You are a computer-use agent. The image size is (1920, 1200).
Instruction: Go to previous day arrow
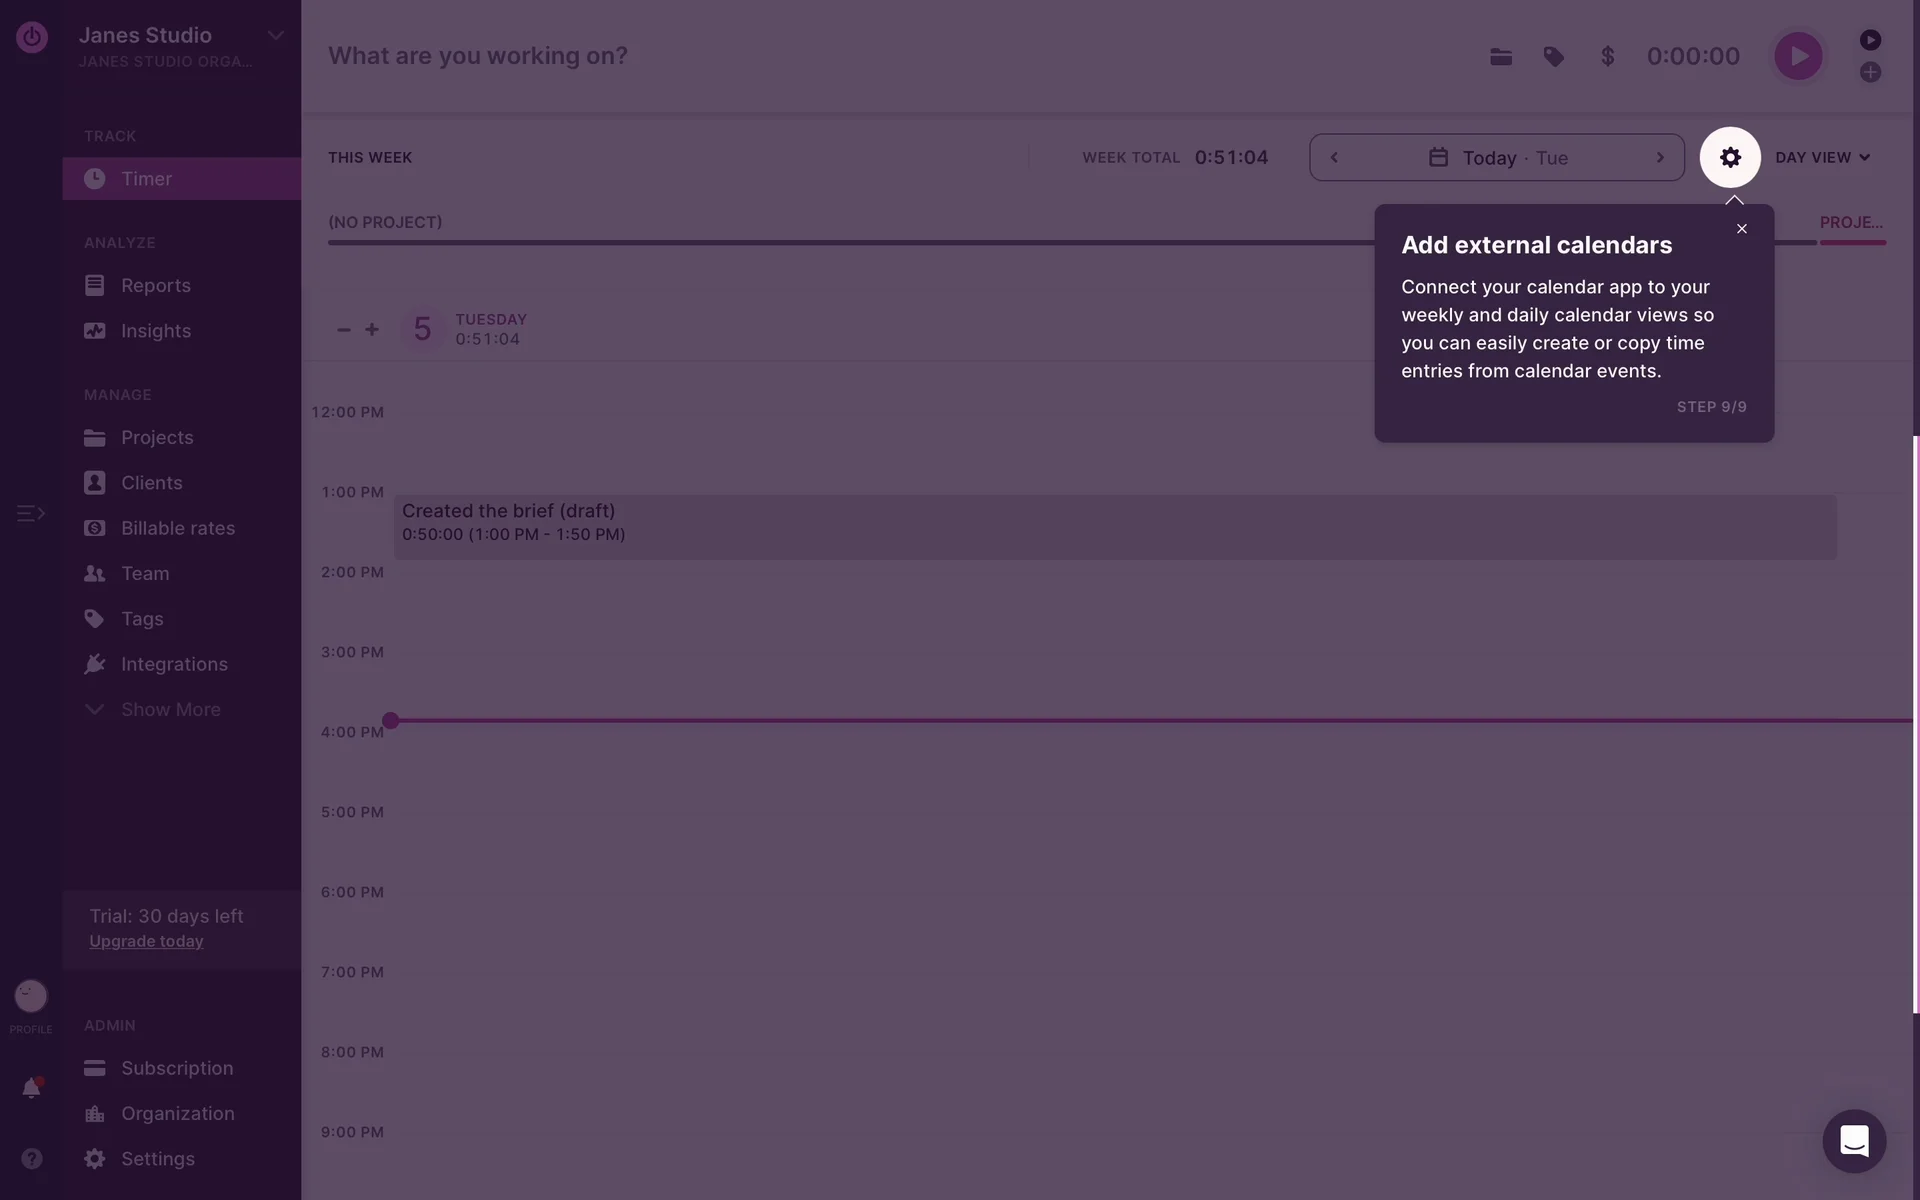1334,157
